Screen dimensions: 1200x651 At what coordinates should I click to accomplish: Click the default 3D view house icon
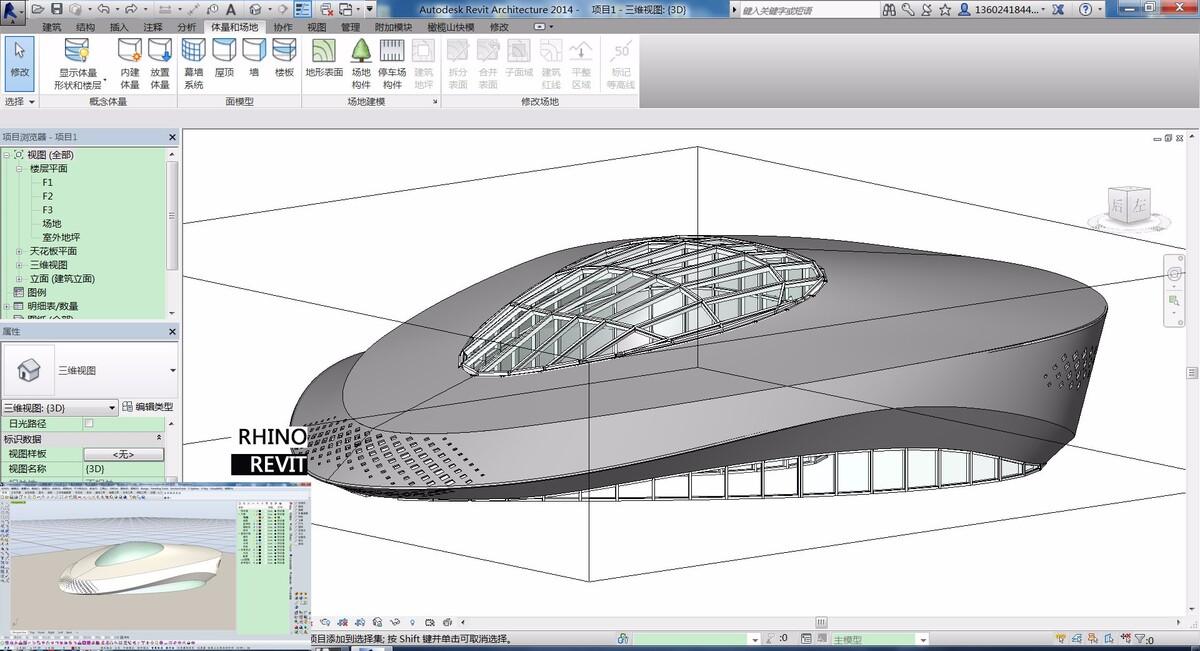click(x=255, y=9)
